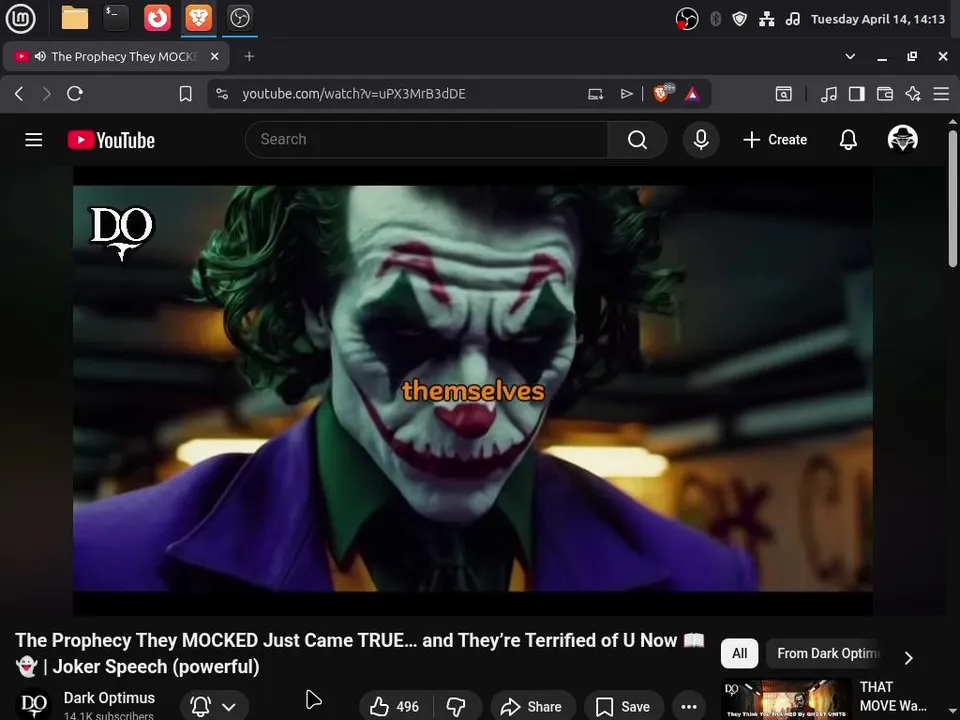Open the Linux Mint start menu
Viewport: 960px width, 720px height.
coord(20,18)
